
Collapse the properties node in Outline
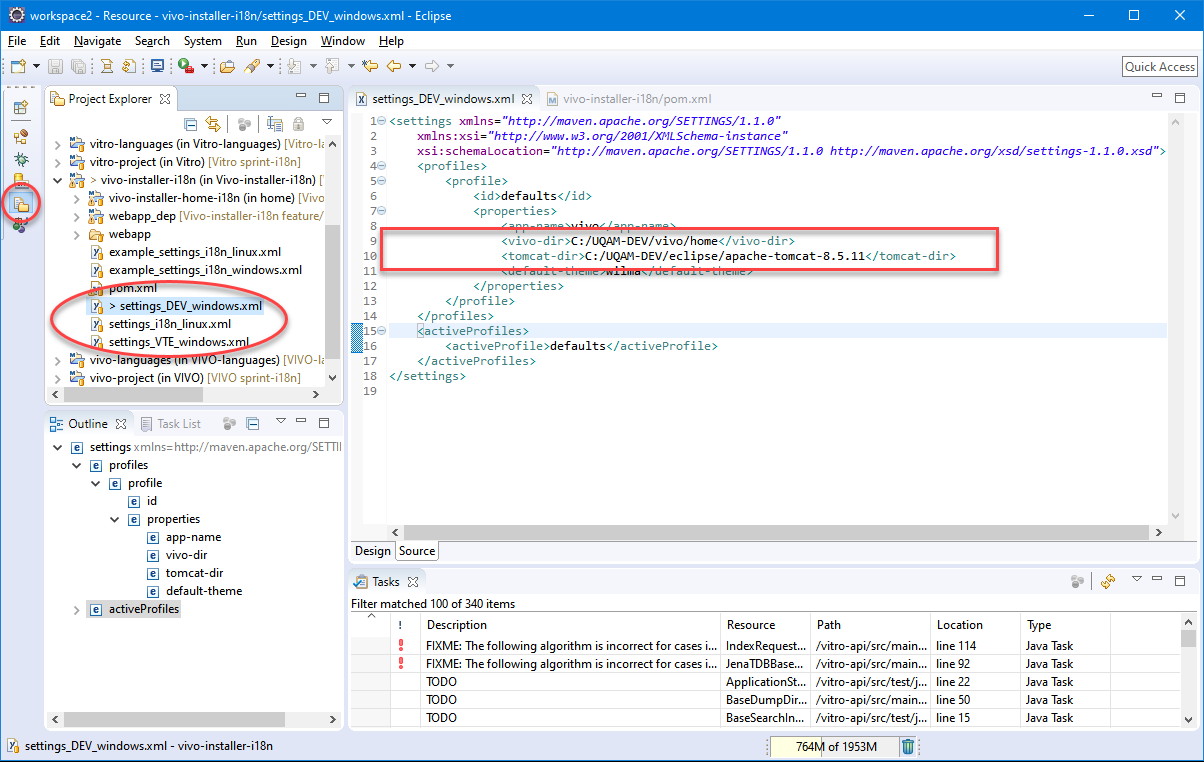tap(115, 519)
